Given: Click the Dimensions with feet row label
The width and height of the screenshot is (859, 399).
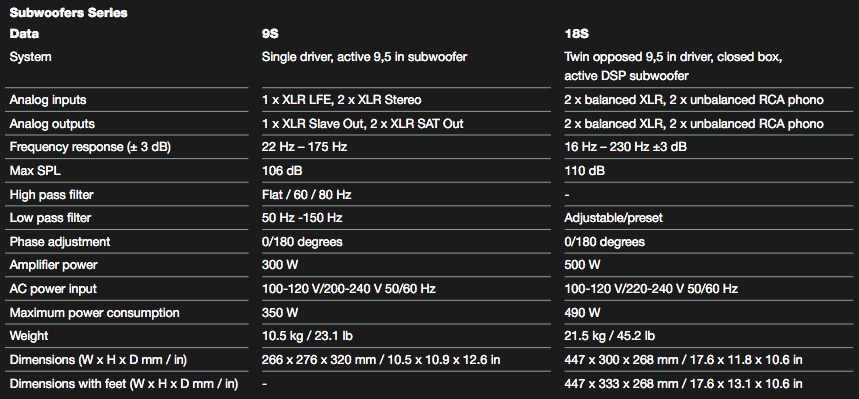Looking at the screenshot, I should coord(124,384).
